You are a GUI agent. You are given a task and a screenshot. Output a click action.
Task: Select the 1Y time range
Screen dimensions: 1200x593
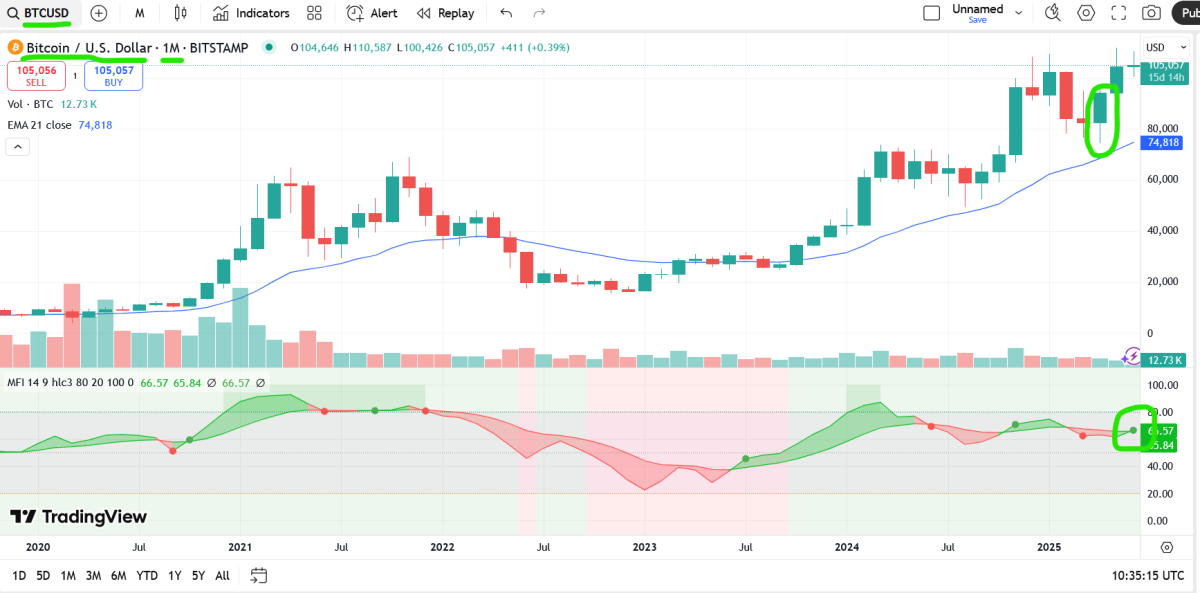coord(175,575)
